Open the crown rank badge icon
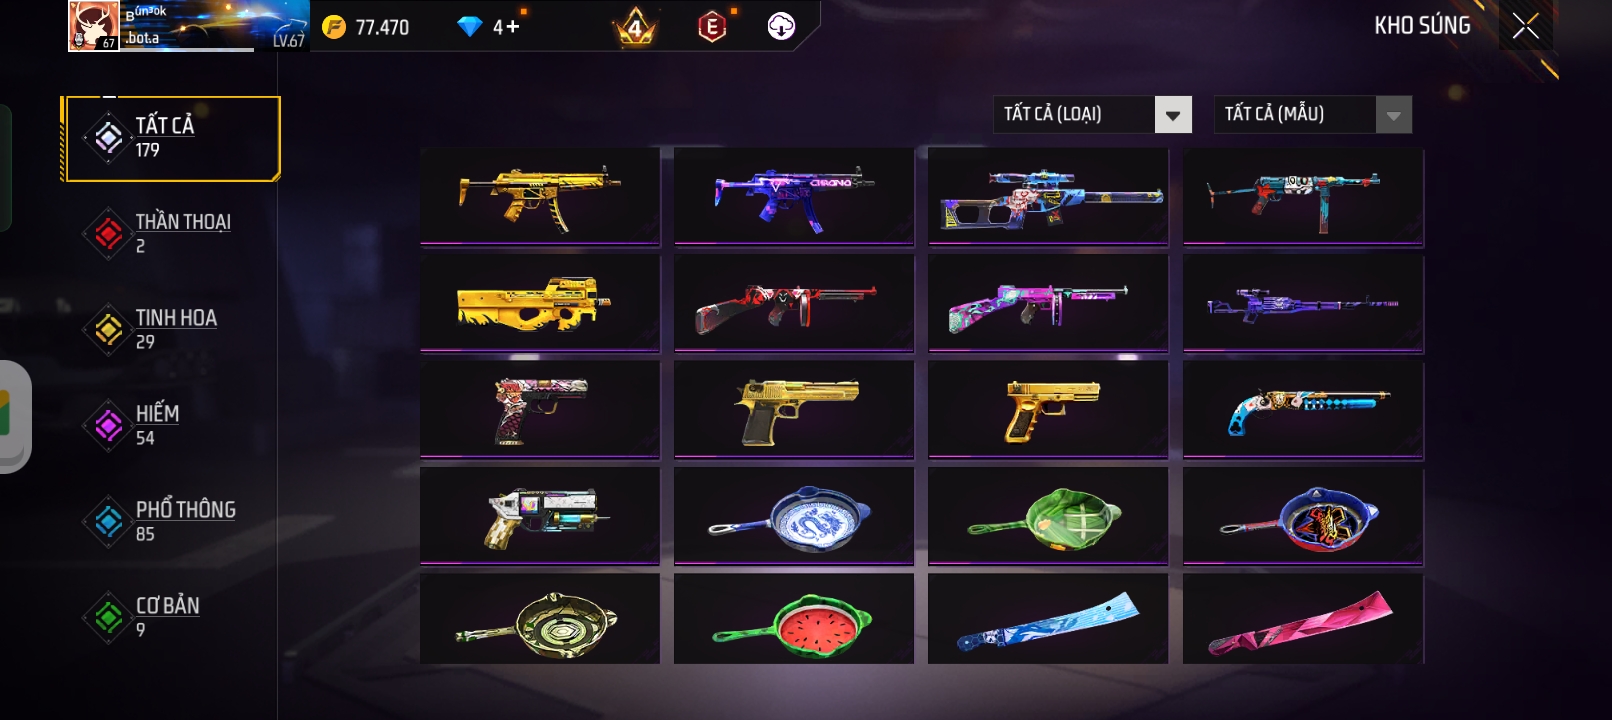 pos(634,27)
